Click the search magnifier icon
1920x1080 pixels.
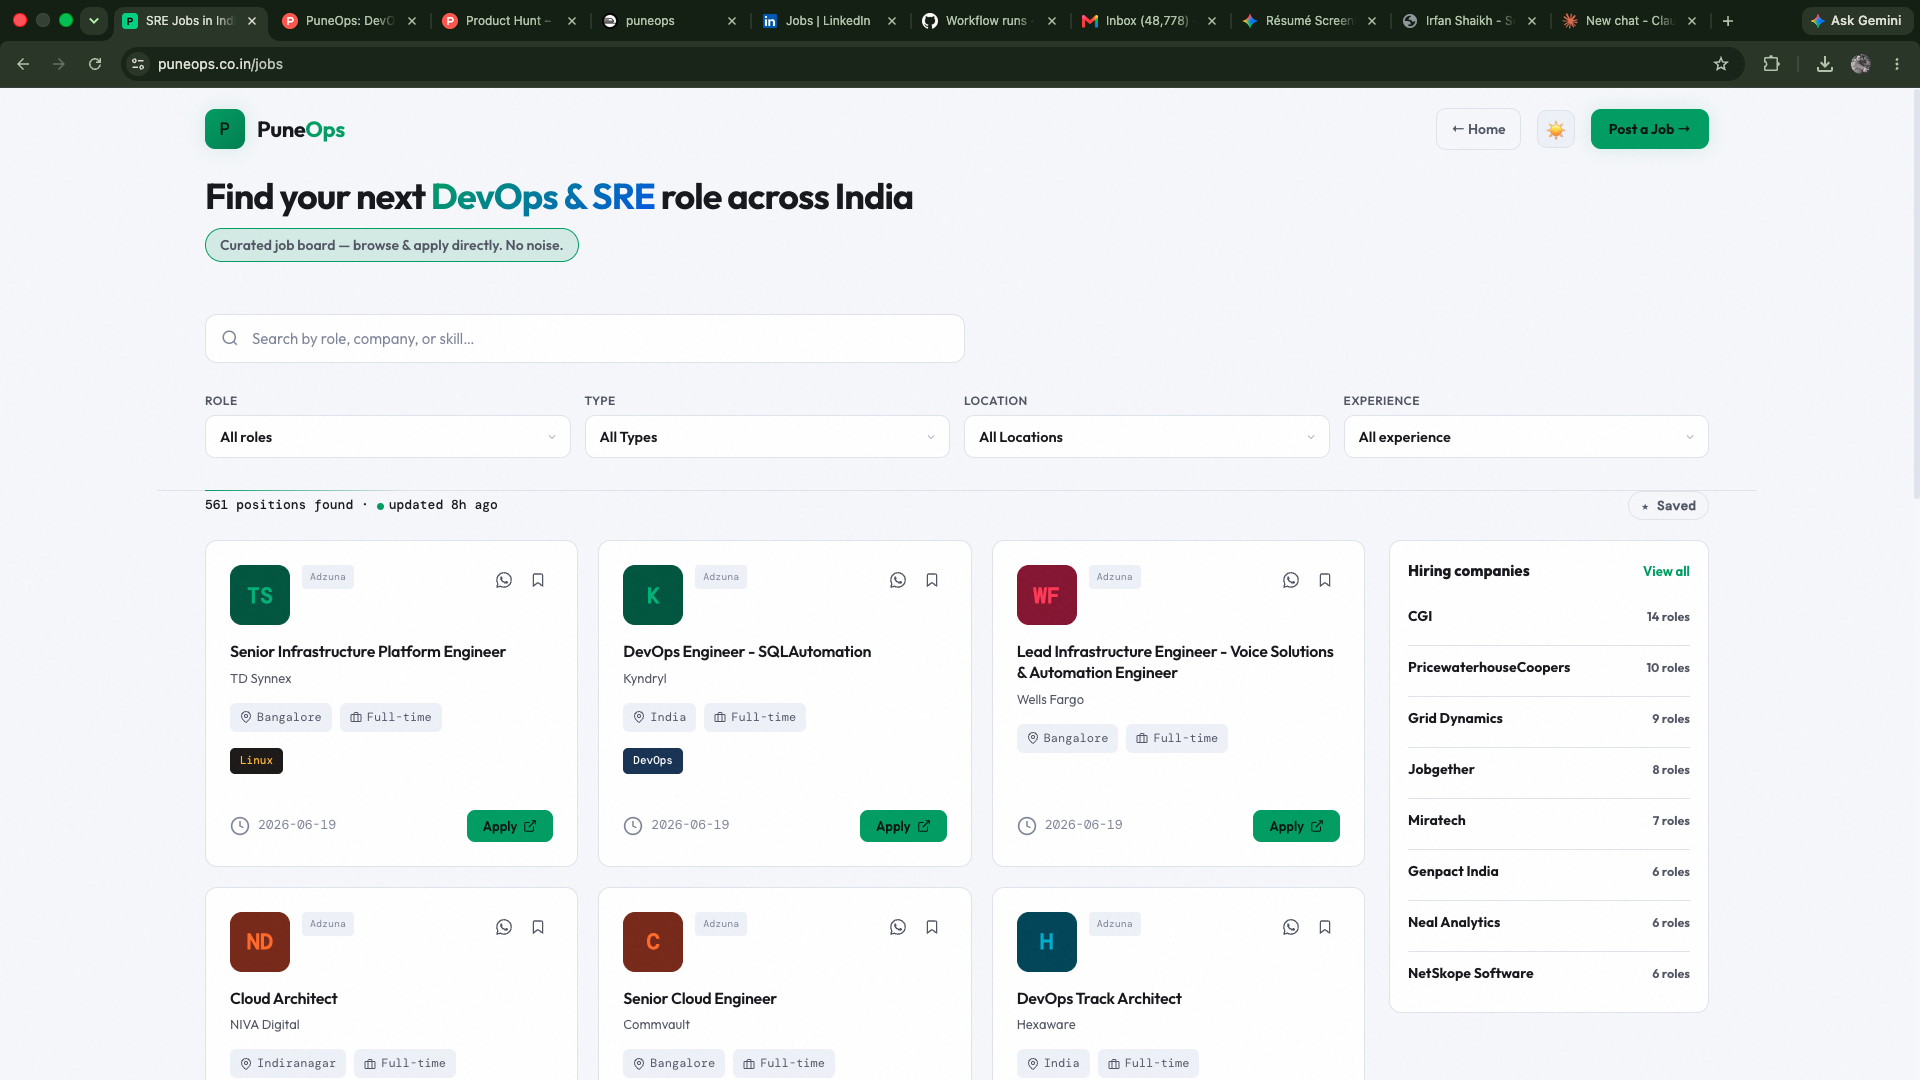[230, 338]
